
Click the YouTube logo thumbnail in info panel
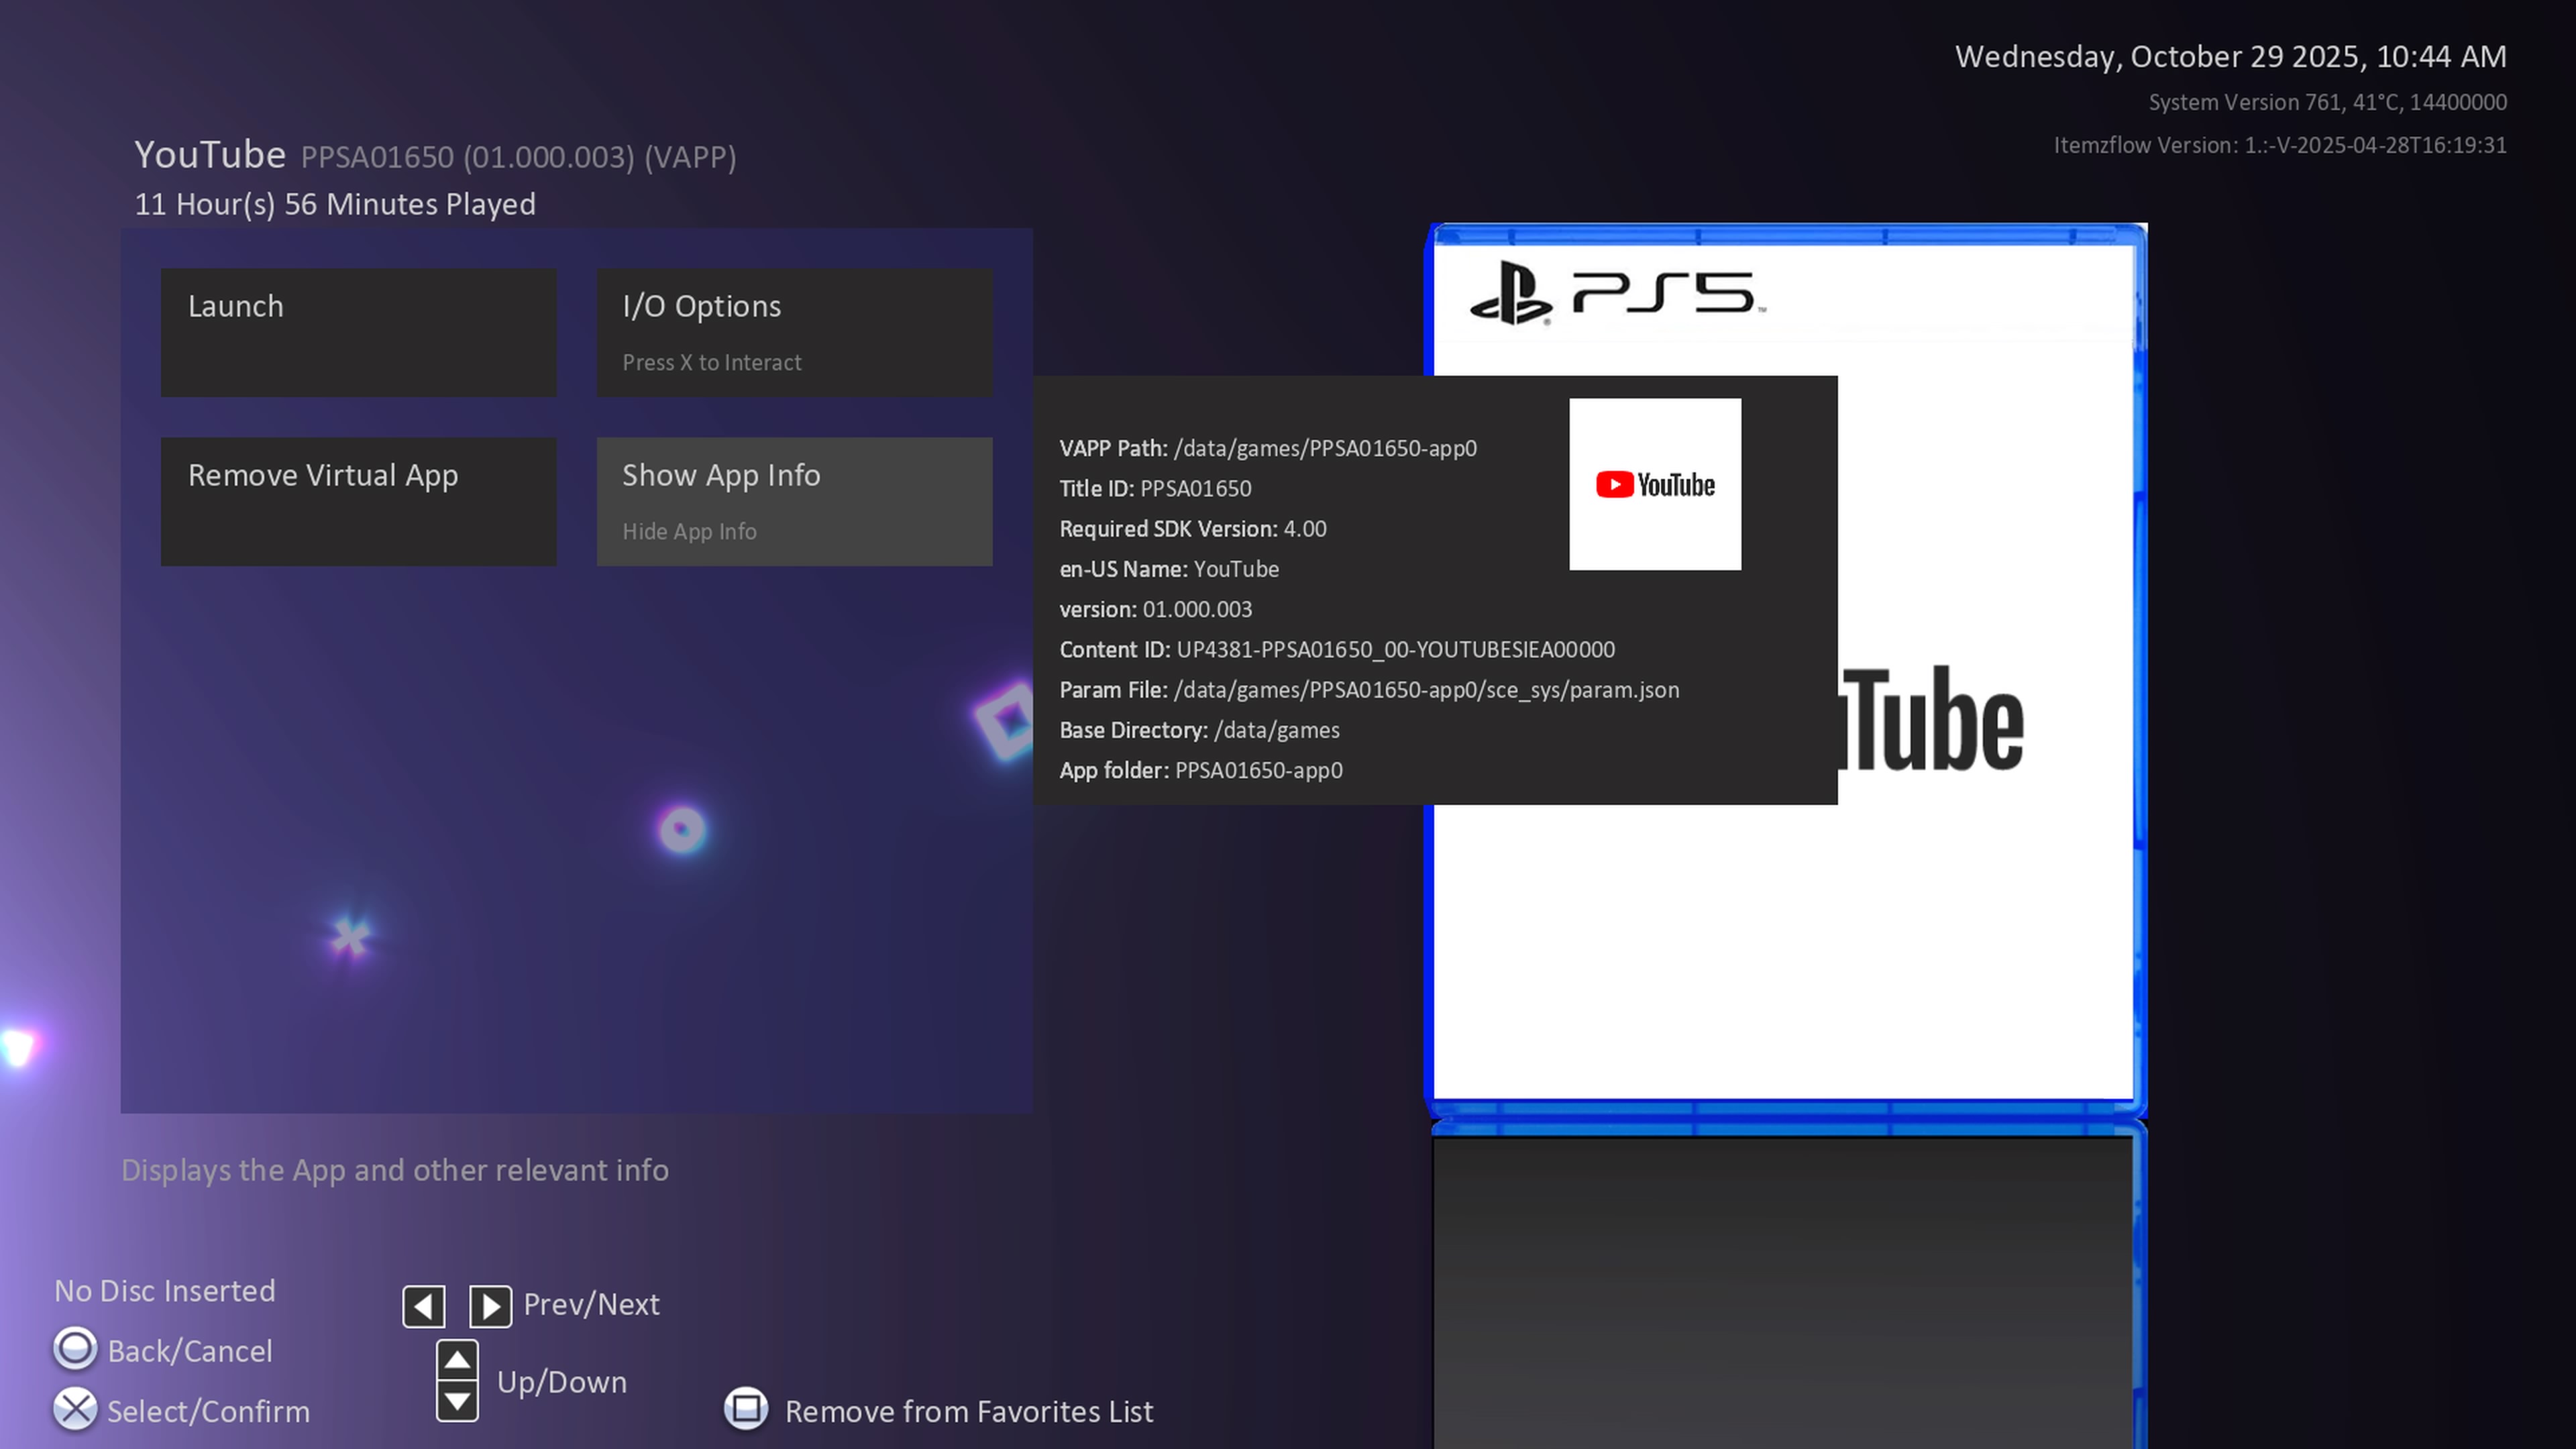coord(1655,484)
